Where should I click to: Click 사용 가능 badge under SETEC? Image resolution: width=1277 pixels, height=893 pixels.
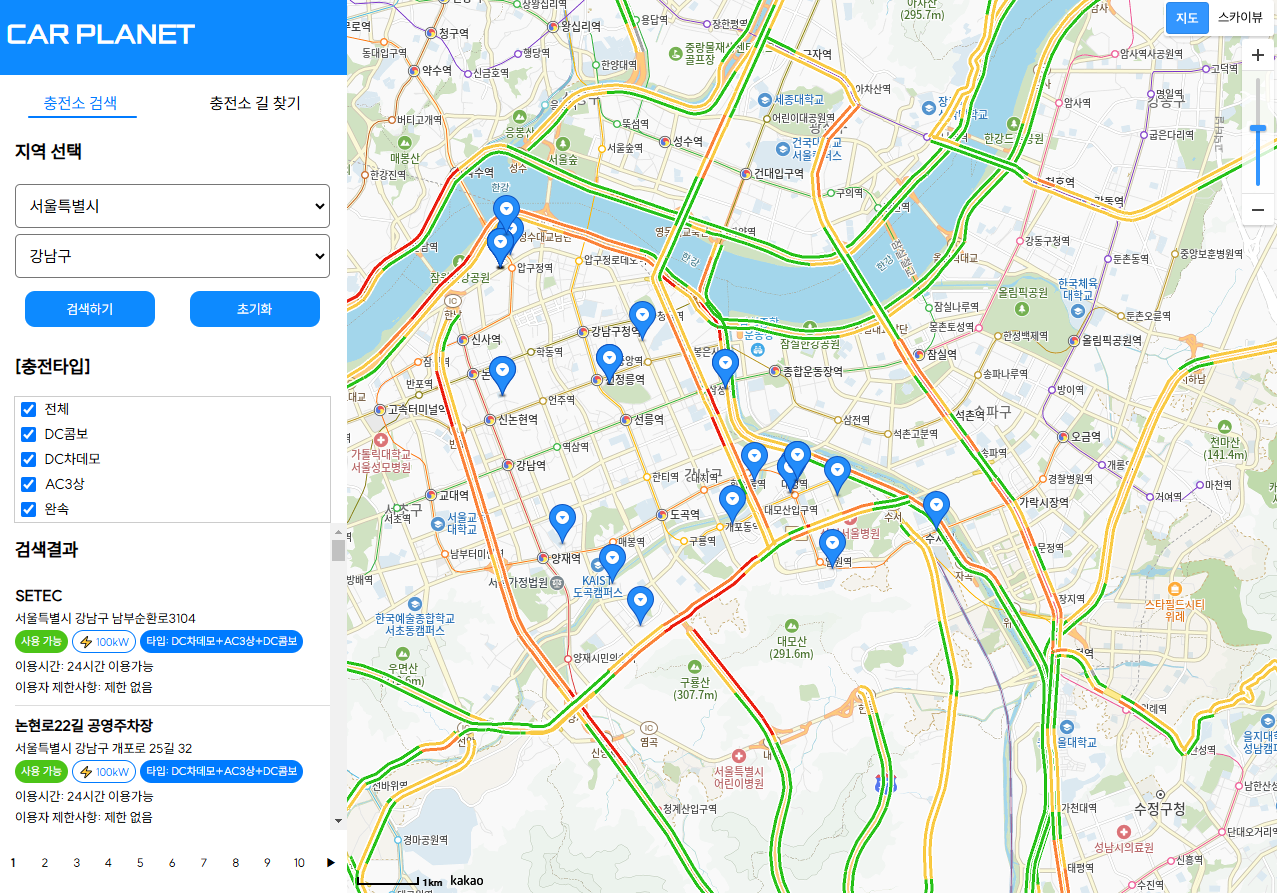[x=41, y=642]
